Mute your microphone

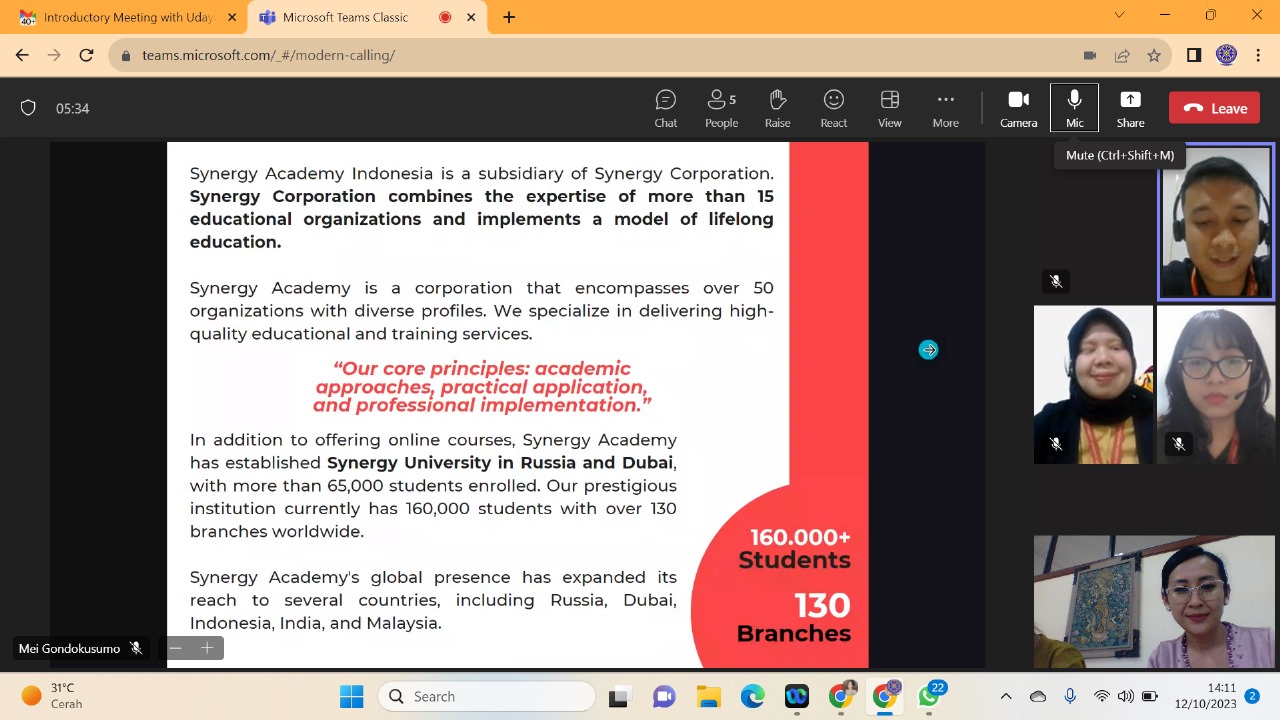tap(1074, 107)
